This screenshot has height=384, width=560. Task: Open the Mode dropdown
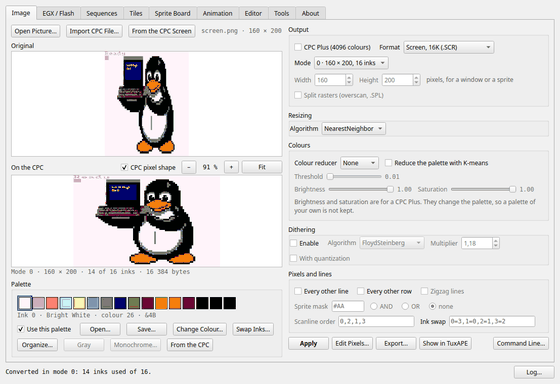click(x=351, y=63)
